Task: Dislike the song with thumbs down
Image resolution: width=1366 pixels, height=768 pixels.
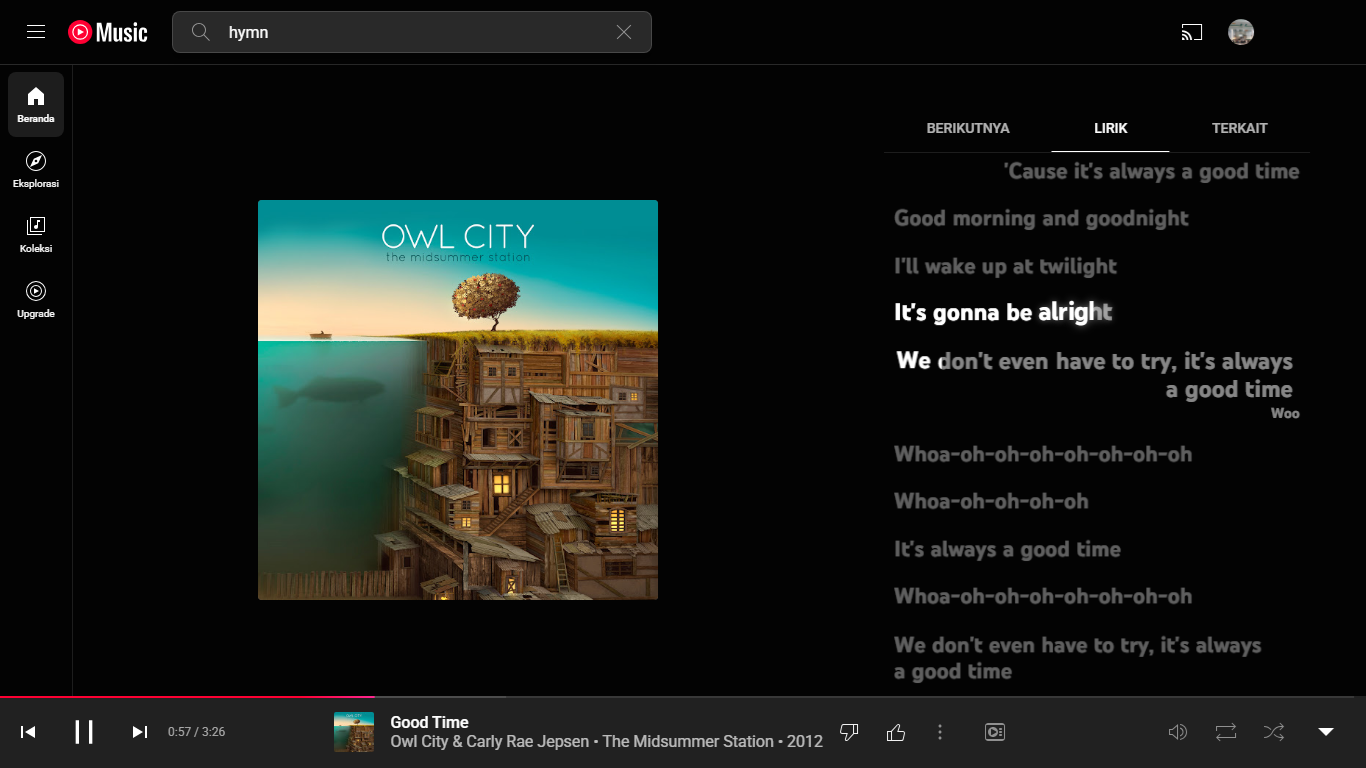Action: pyautogui.click(x=850, y=732)
